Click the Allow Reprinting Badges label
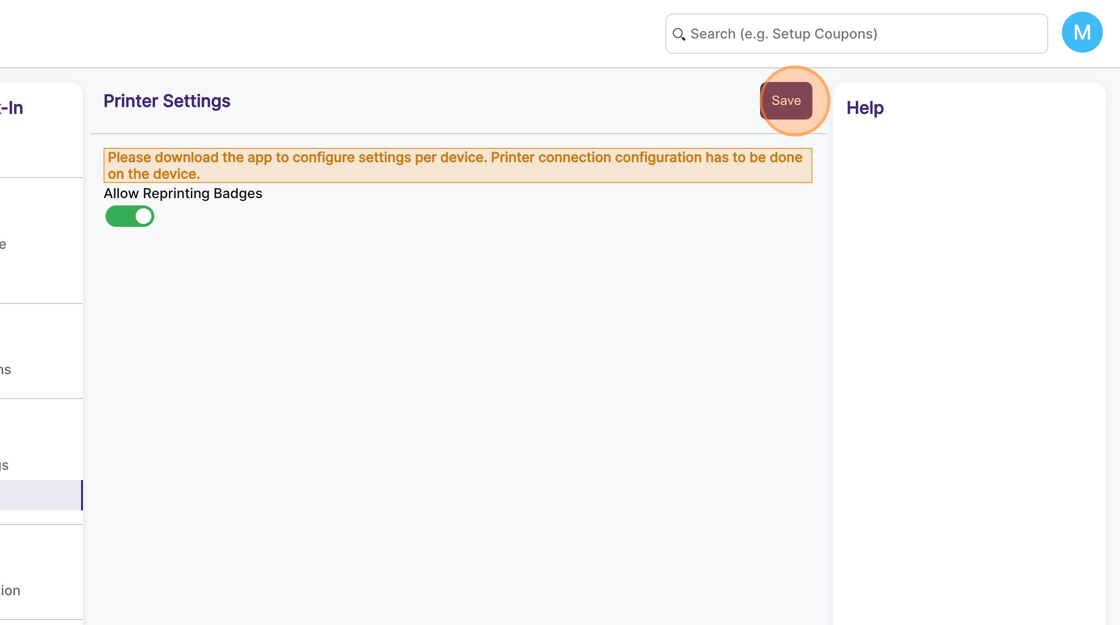 coord(183,193)
